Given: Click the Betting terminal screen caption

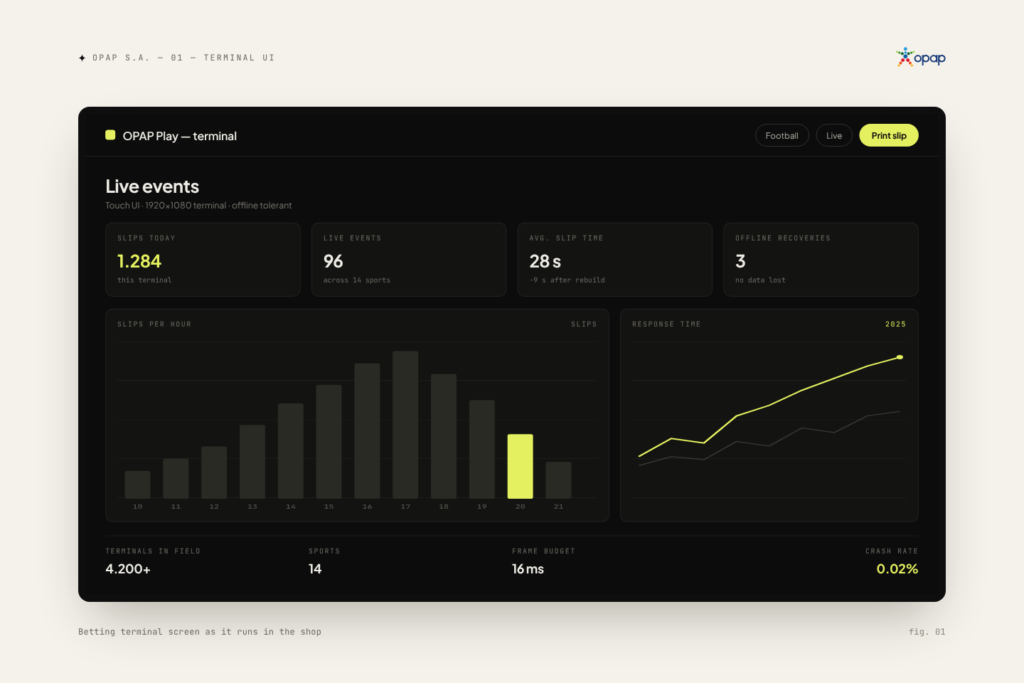Looking at the screenshot, I should 200,631.
